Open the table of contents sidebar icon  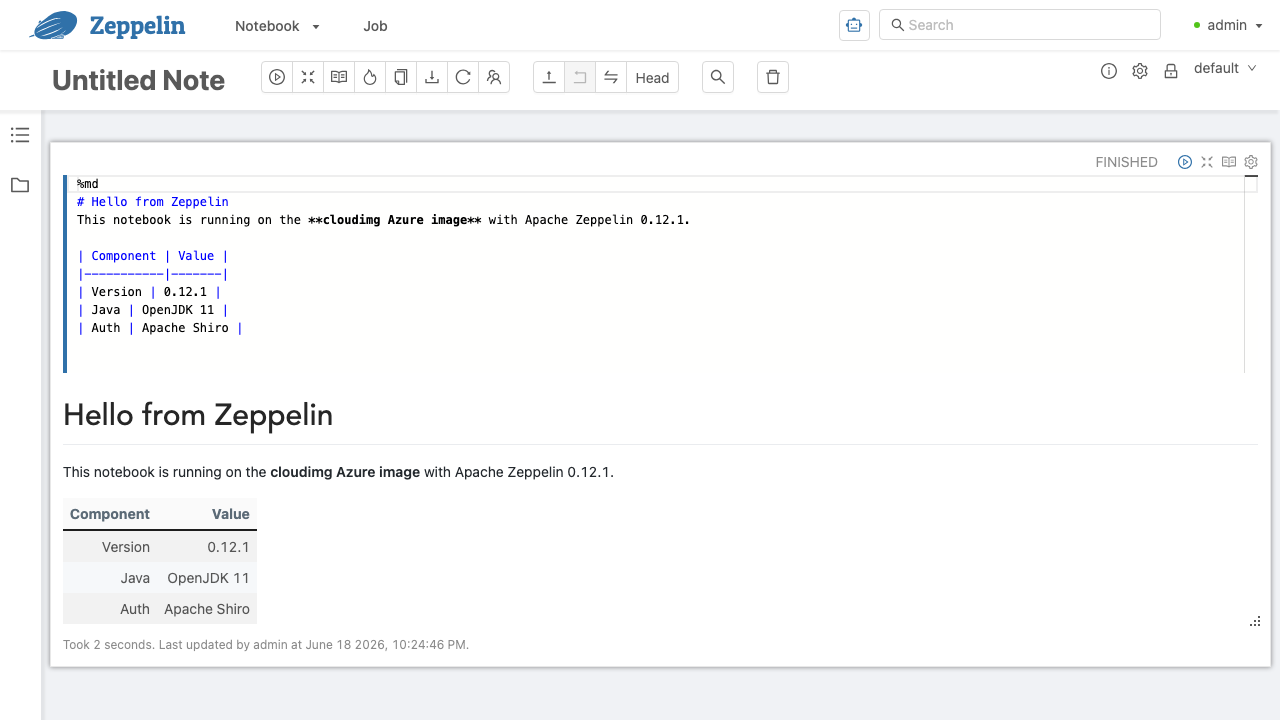point(20,135)
